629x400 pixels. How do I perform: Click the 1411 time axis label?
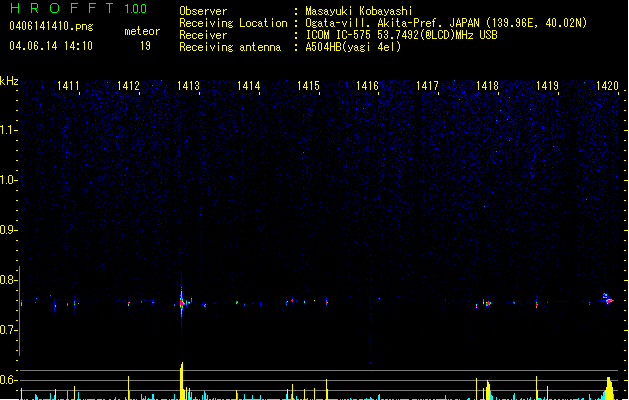[68, 85]
